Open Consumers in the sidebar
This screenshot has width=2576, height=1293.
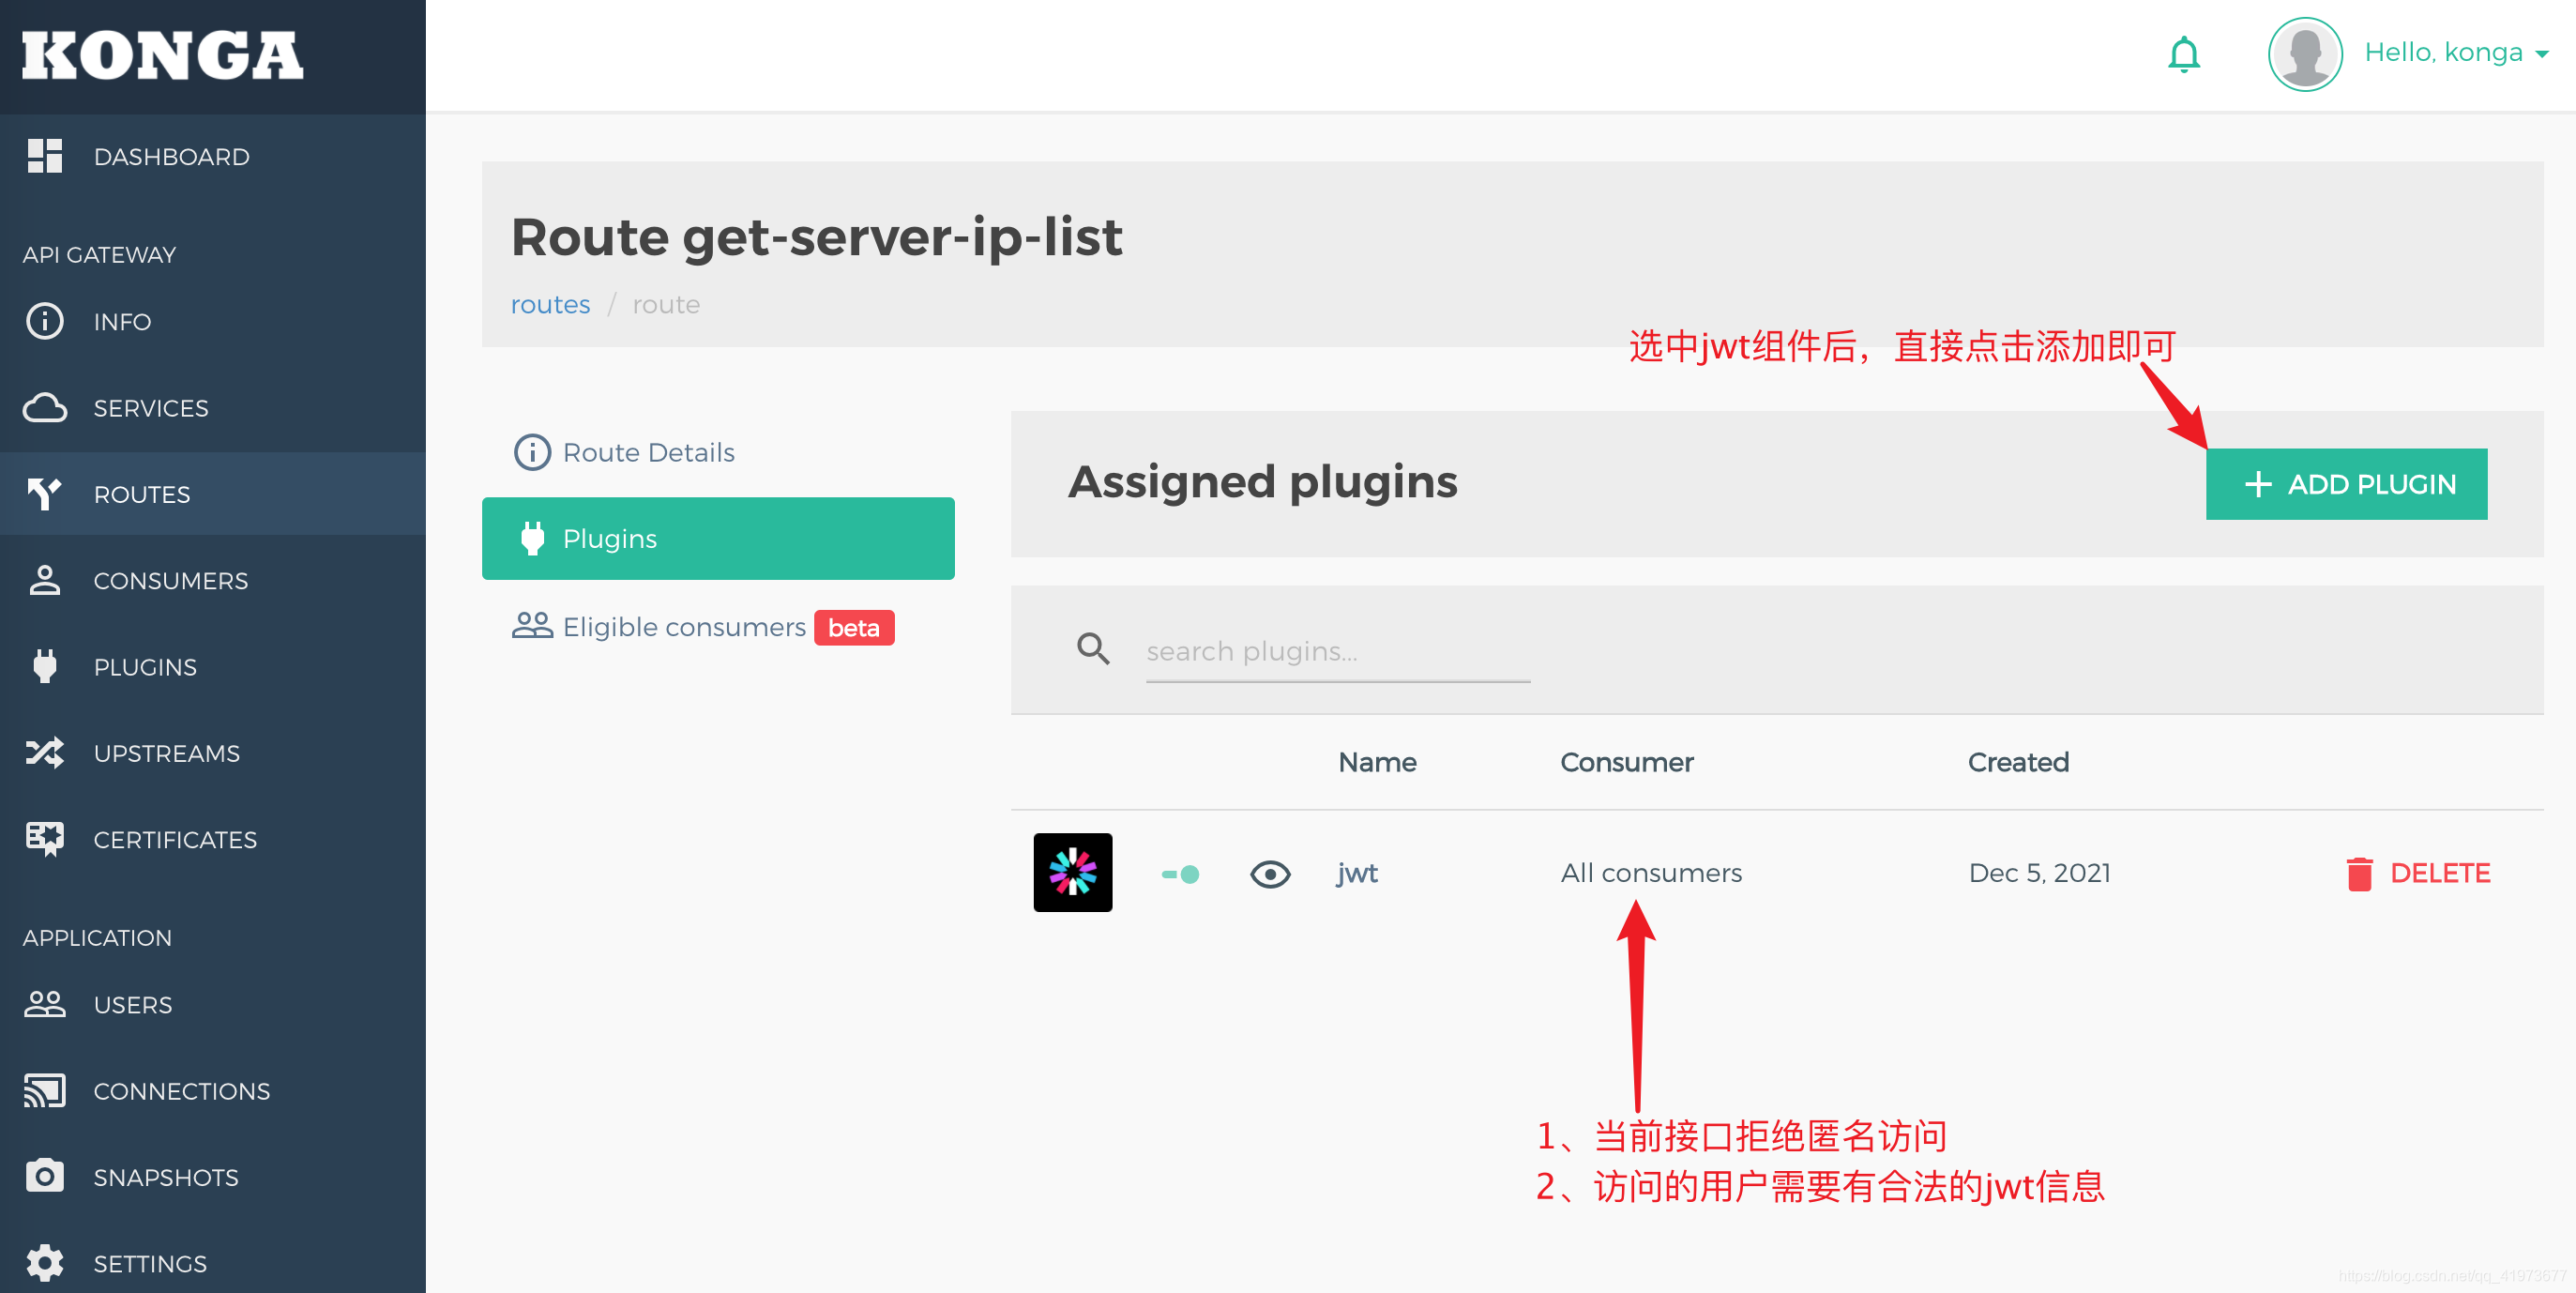(x=170, y=581)
